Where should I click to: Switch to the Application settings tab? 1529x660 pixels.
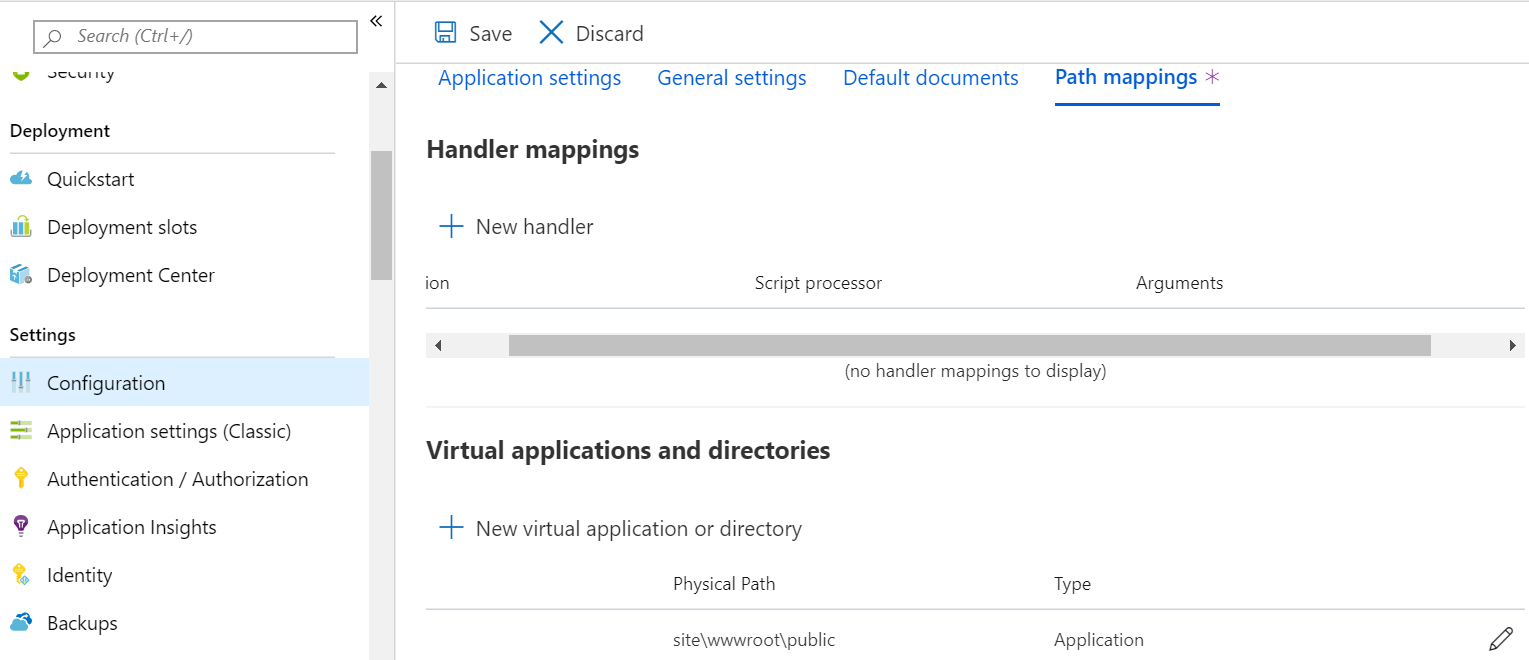click(529, 78)
